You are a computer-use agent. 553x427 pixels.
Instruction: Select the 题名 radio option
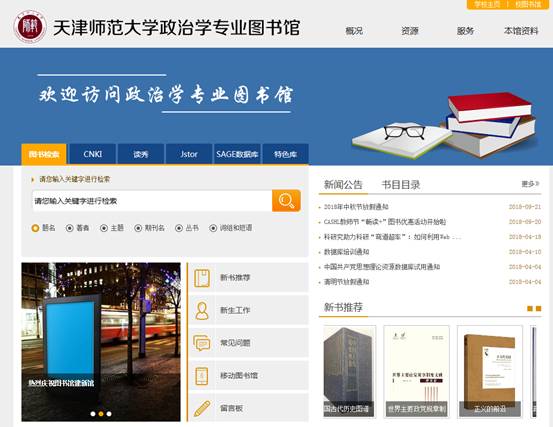[35, 228]
